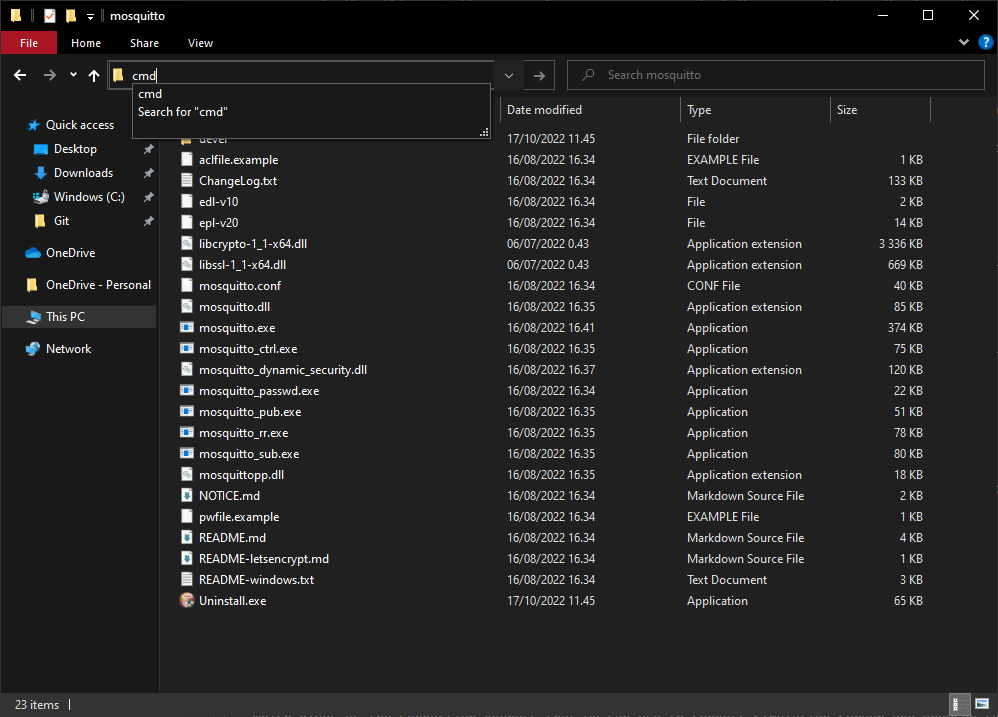998x717 pixels.
Task: Select the NOTICE.md file icon
Action: point(186,496)
